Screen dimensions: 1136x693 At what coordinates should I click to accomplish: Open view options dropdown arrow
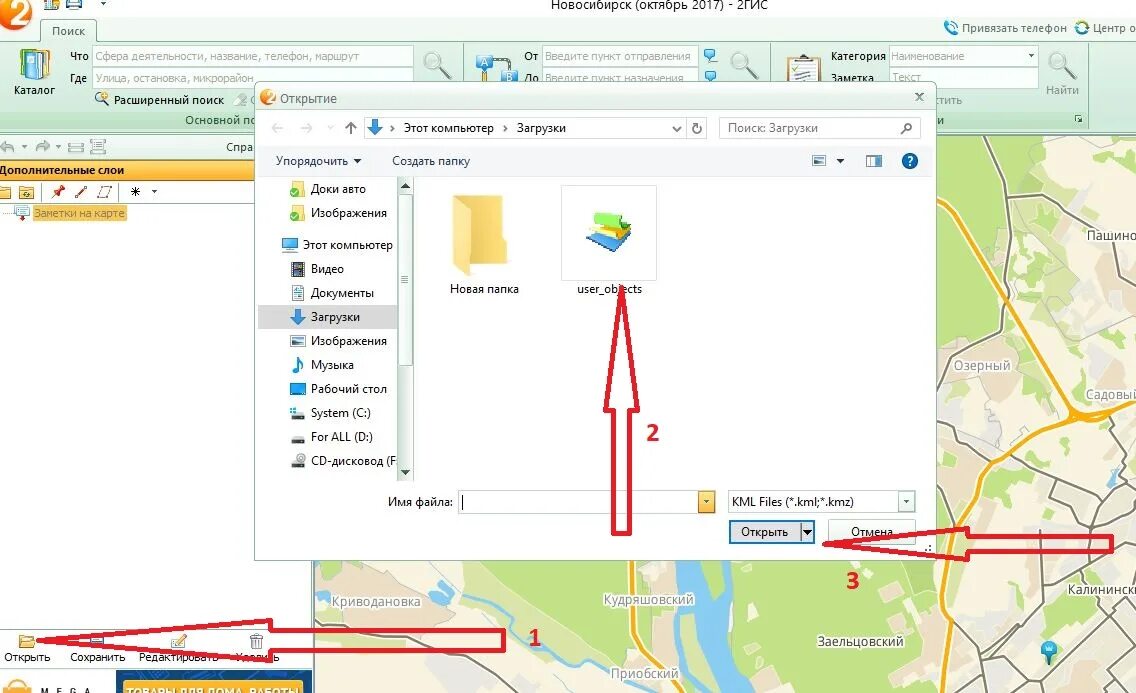840,161
